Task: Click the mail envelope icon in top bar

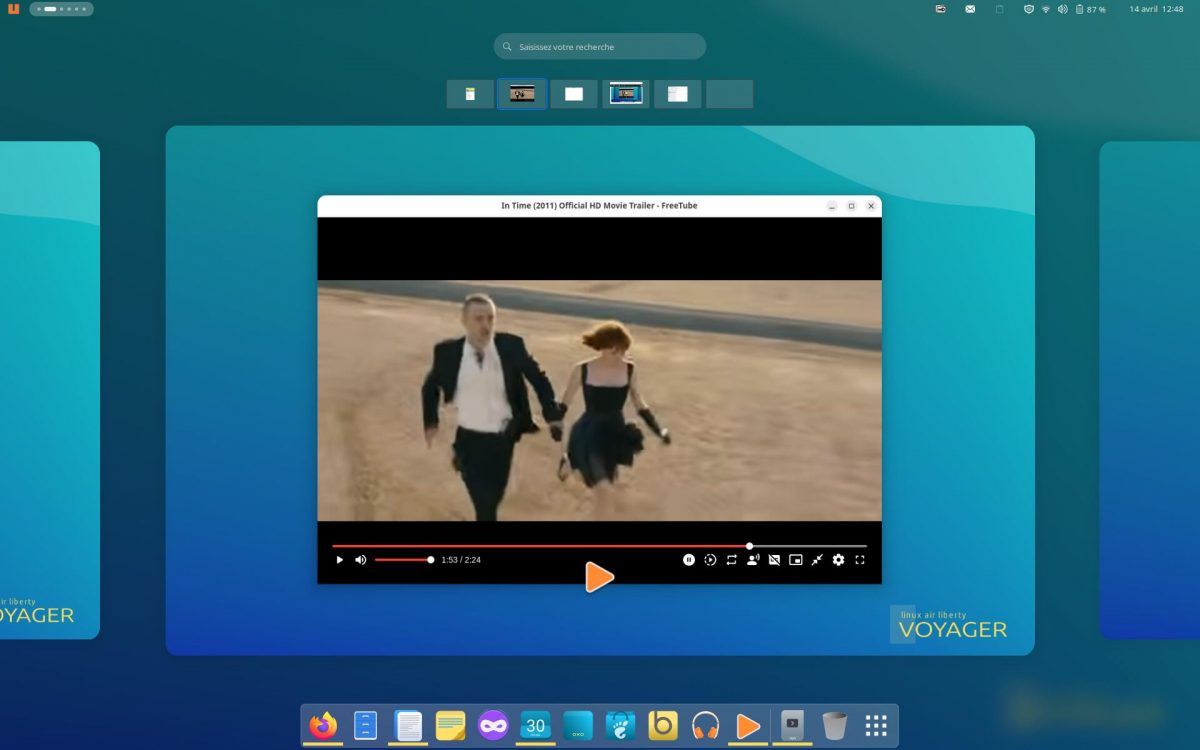Action: click(x=970, y=9)
